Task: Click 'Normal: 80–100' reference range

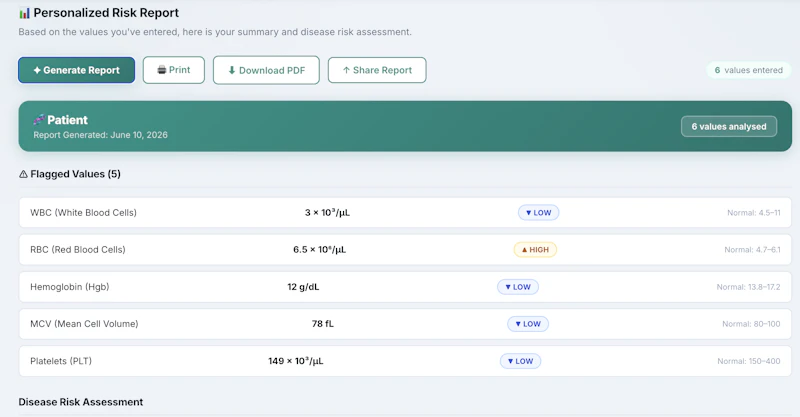Action: coord(751,324)
